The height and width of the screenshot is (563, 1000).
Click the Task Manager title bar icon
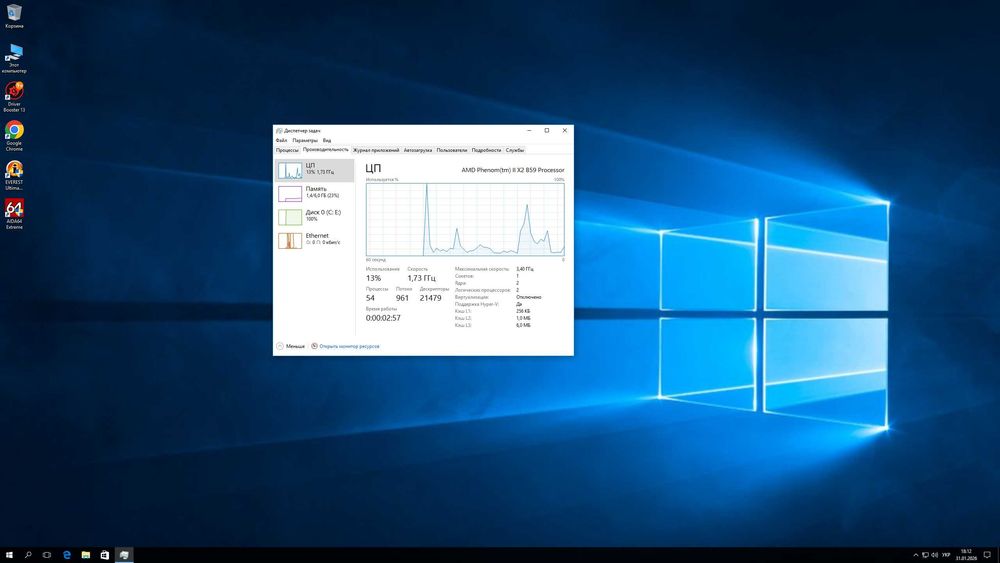(x=279, y=131)
